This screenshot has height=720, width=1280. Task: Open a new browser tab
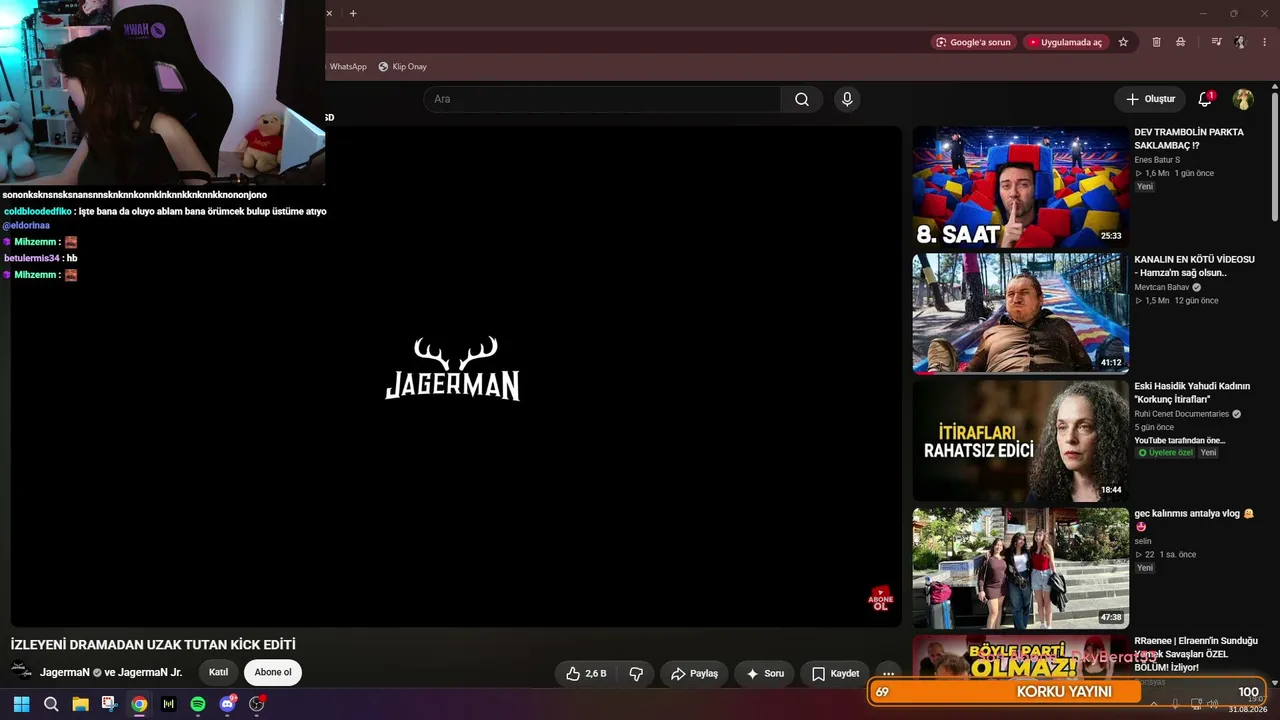click(x=353, y=13)
